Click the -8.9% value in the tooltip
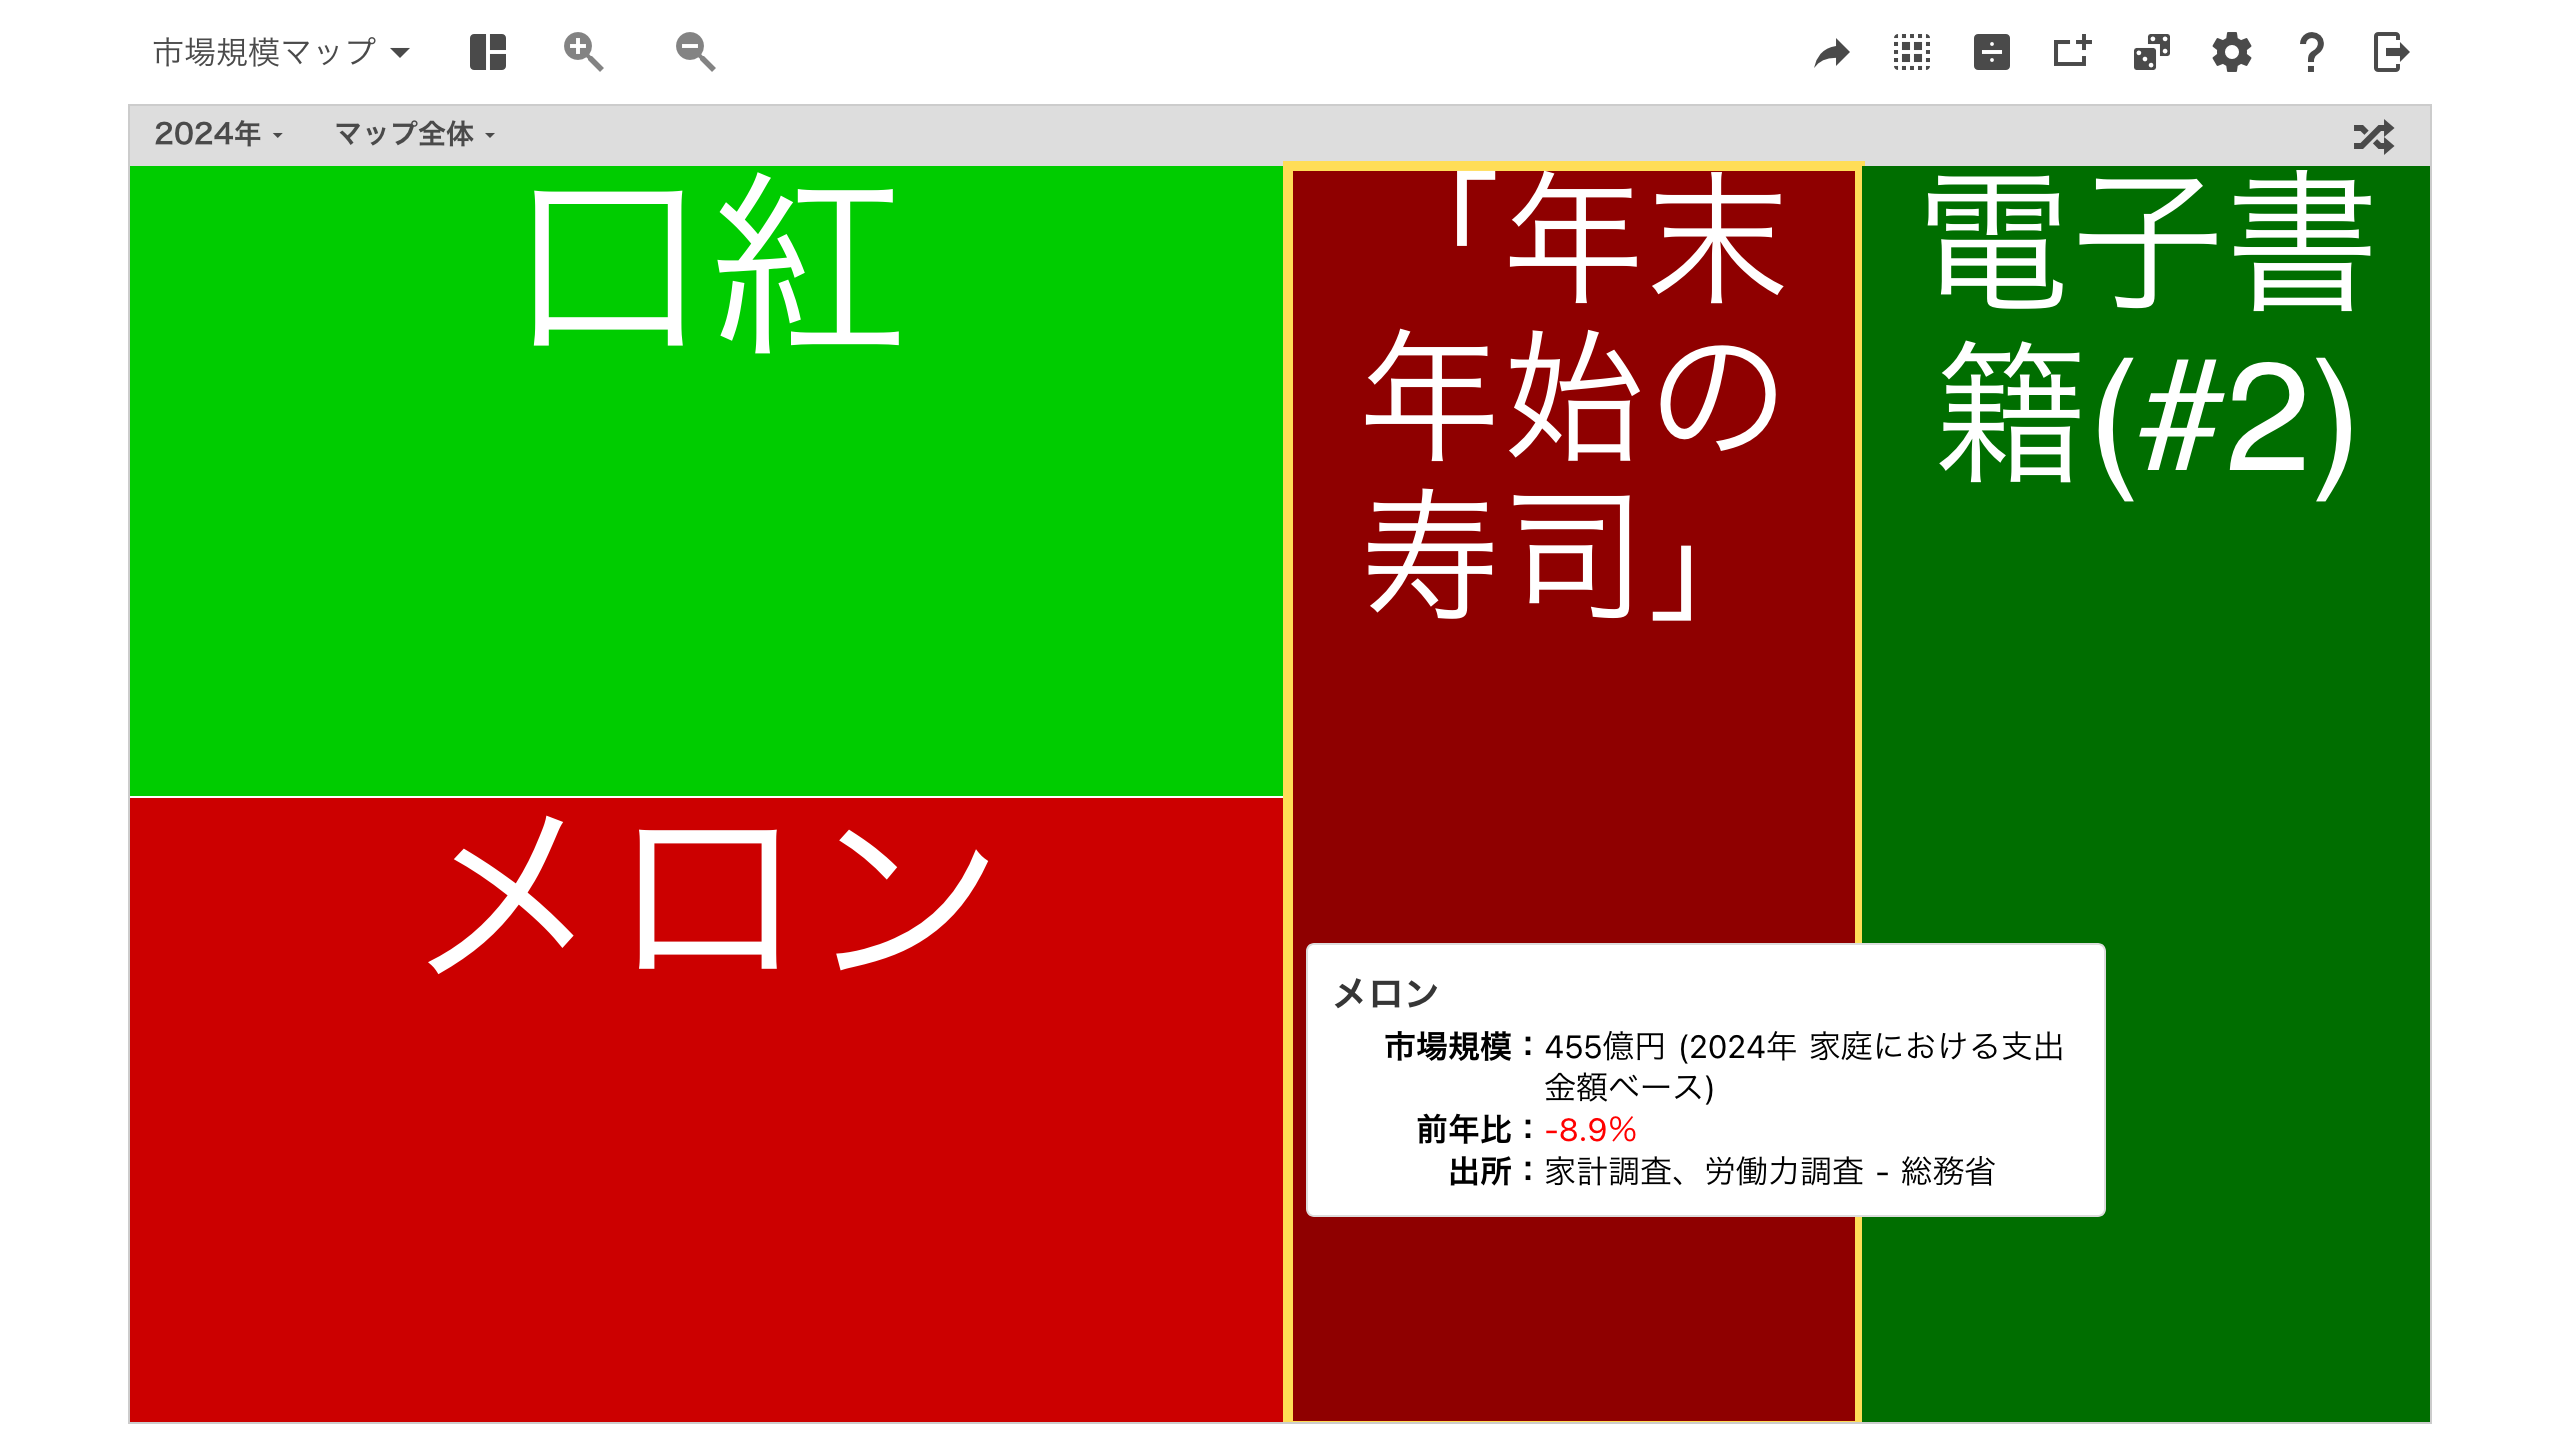2560x1440 pixels. [x=1590, y=1130]
